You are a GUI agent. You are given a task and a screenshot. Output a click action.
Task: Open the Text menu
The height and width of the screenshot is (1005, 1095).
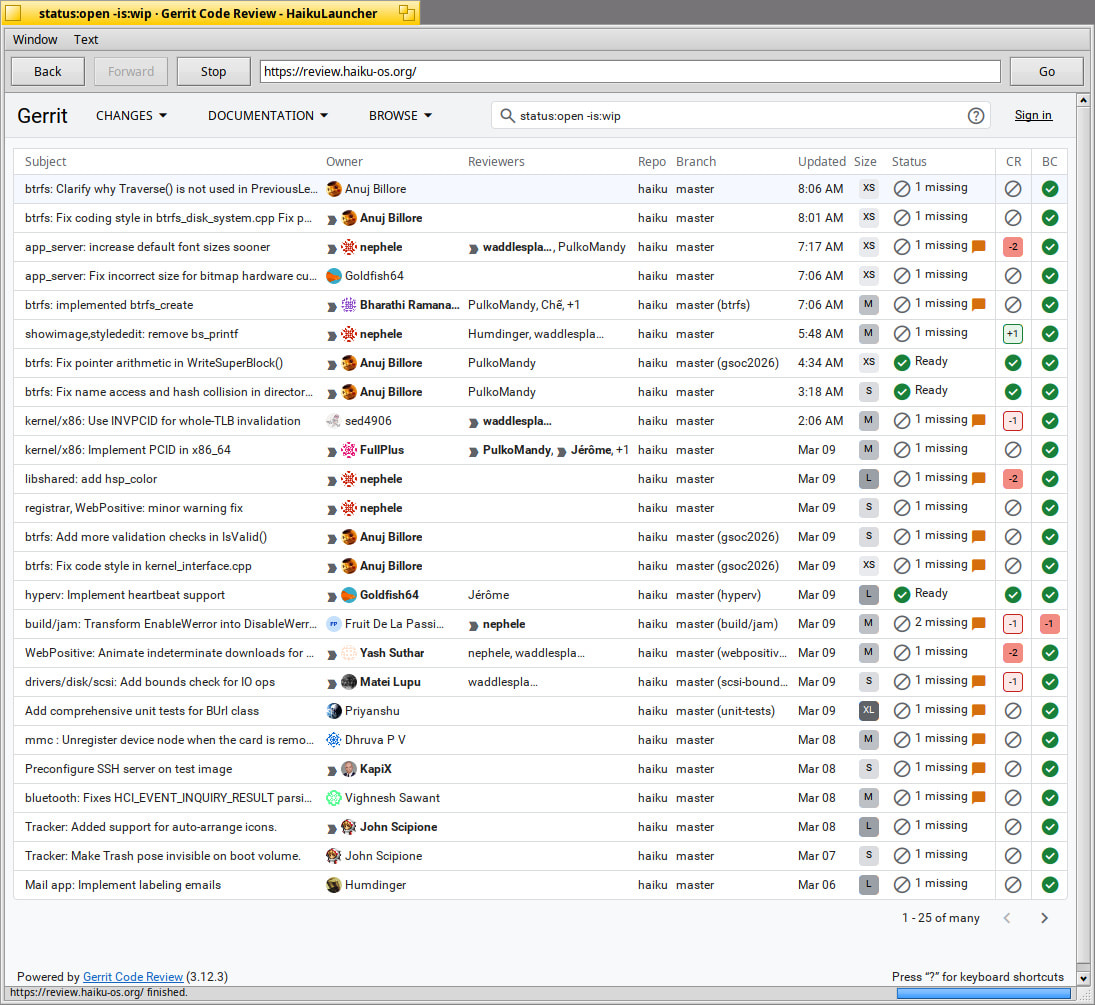(x=86, y=40)
